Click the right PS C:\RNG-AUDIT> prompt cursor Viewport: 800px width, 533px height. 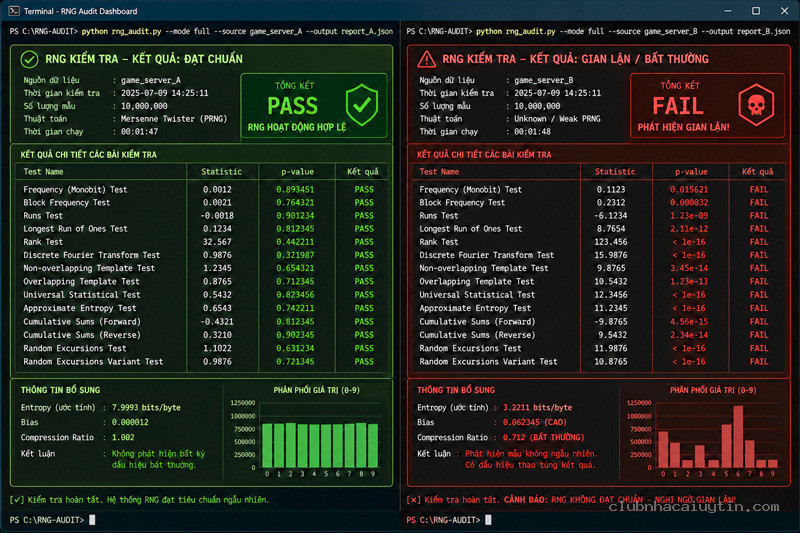click(x=488, y=520)
